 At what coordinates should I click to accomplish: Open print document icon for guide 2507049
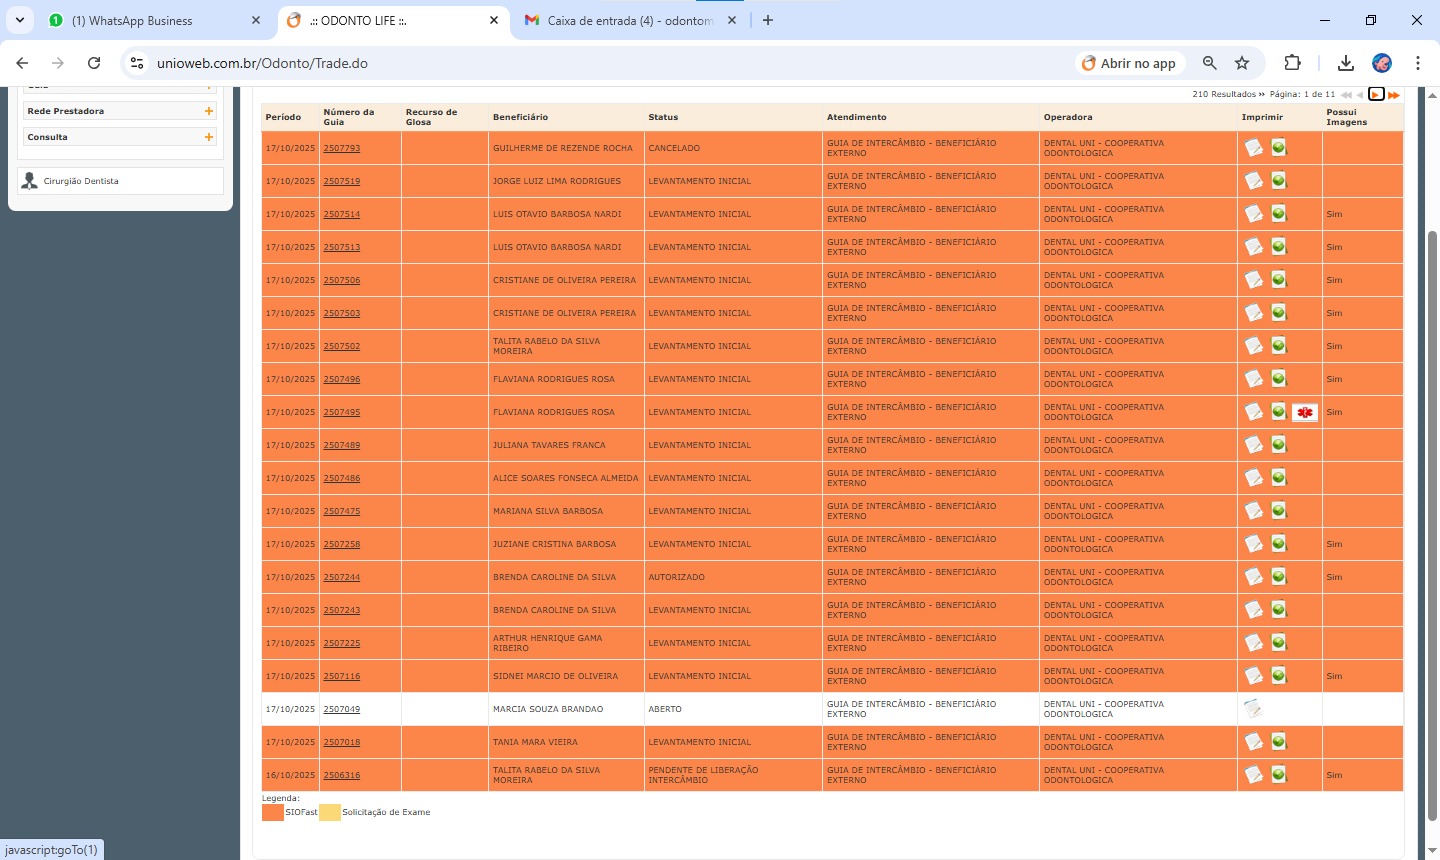click(1252, 709)
